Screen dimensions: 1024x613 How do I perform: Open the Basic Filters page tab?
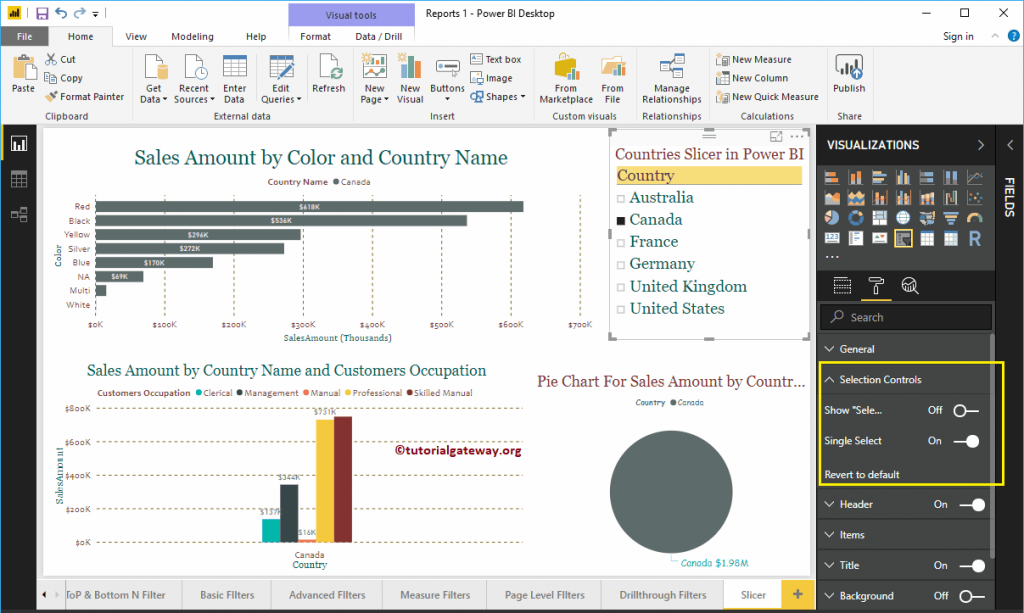pos(226,594)
